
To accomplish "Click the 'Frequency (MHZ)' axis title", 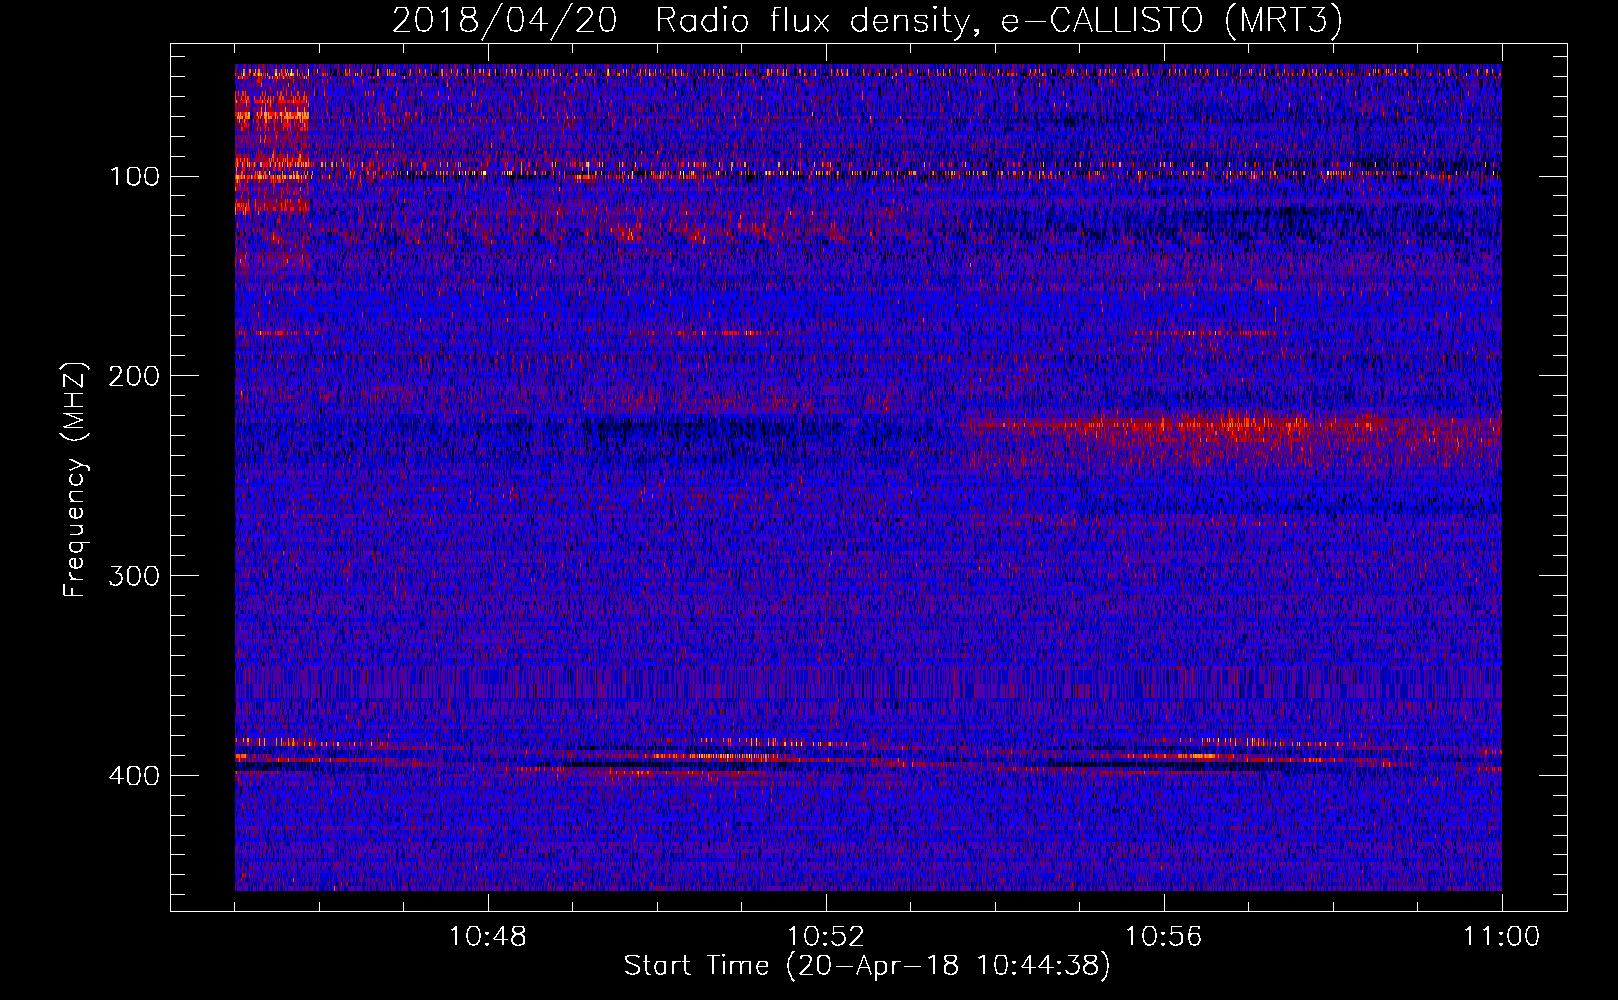I will 76,479.
